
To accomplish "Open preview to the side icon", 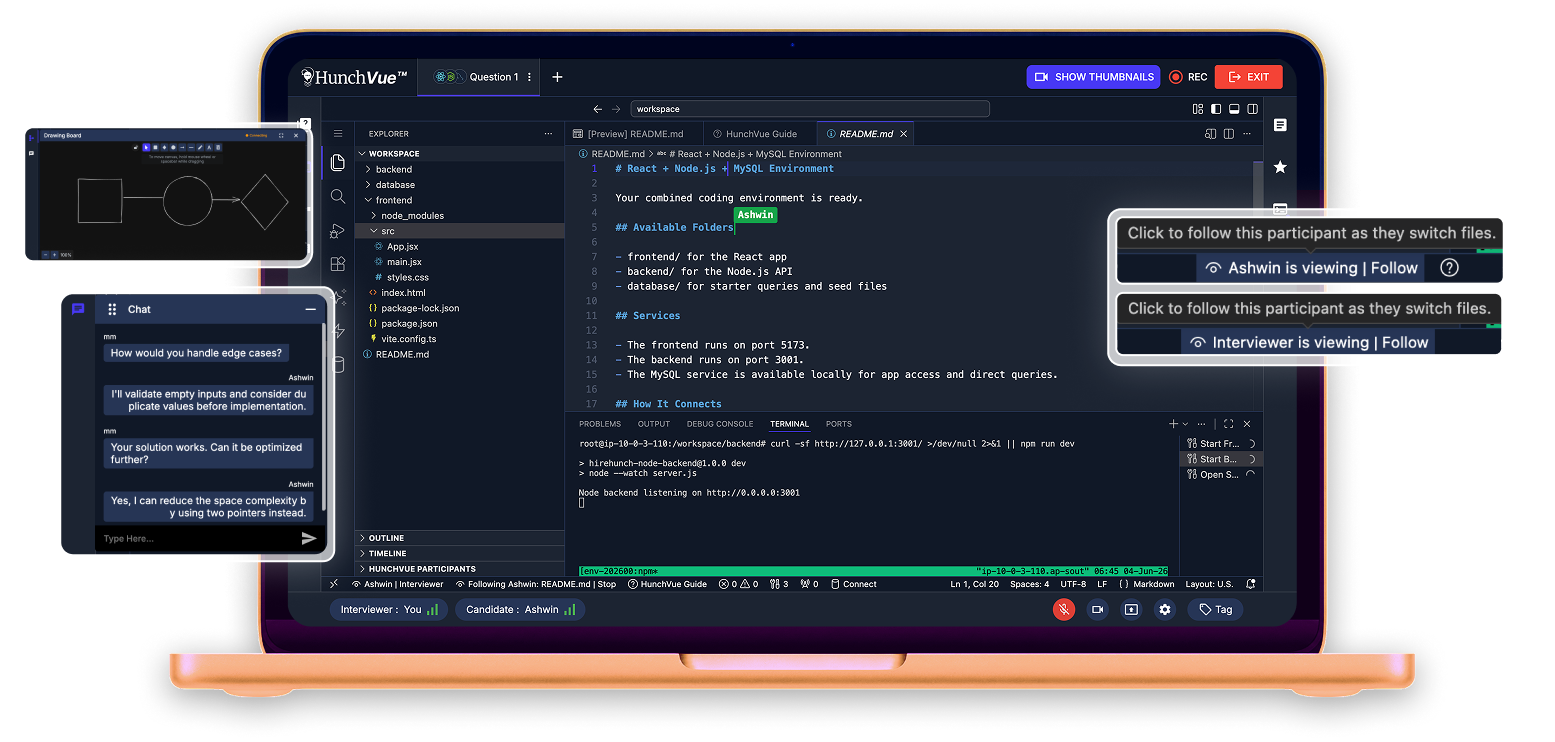I will click(x=1210, y=134).
